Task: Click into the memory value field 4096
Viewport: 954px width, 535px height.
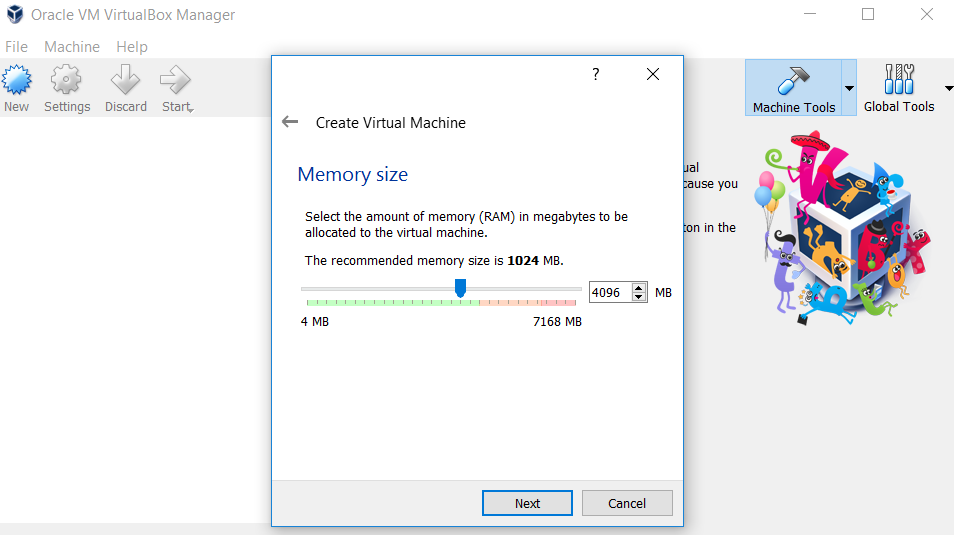Action: pos(610,292)
